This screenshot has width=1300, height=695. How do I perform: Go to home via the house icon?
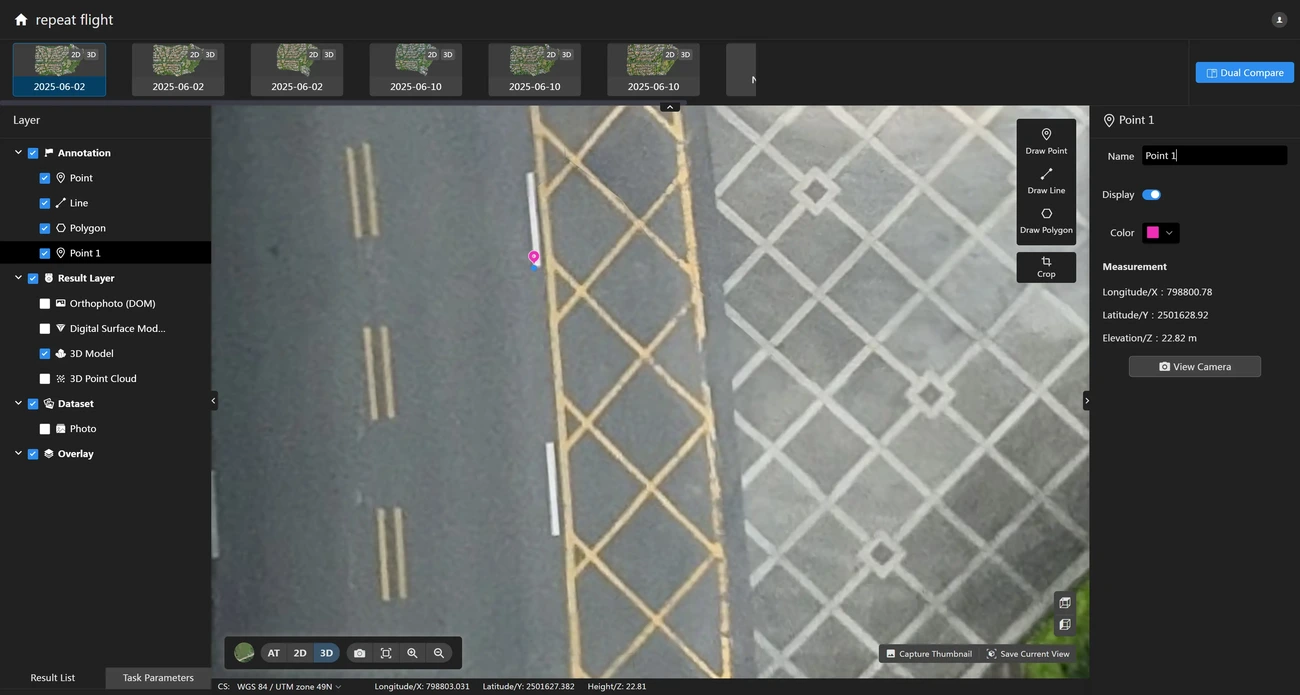tap(21, 20)
